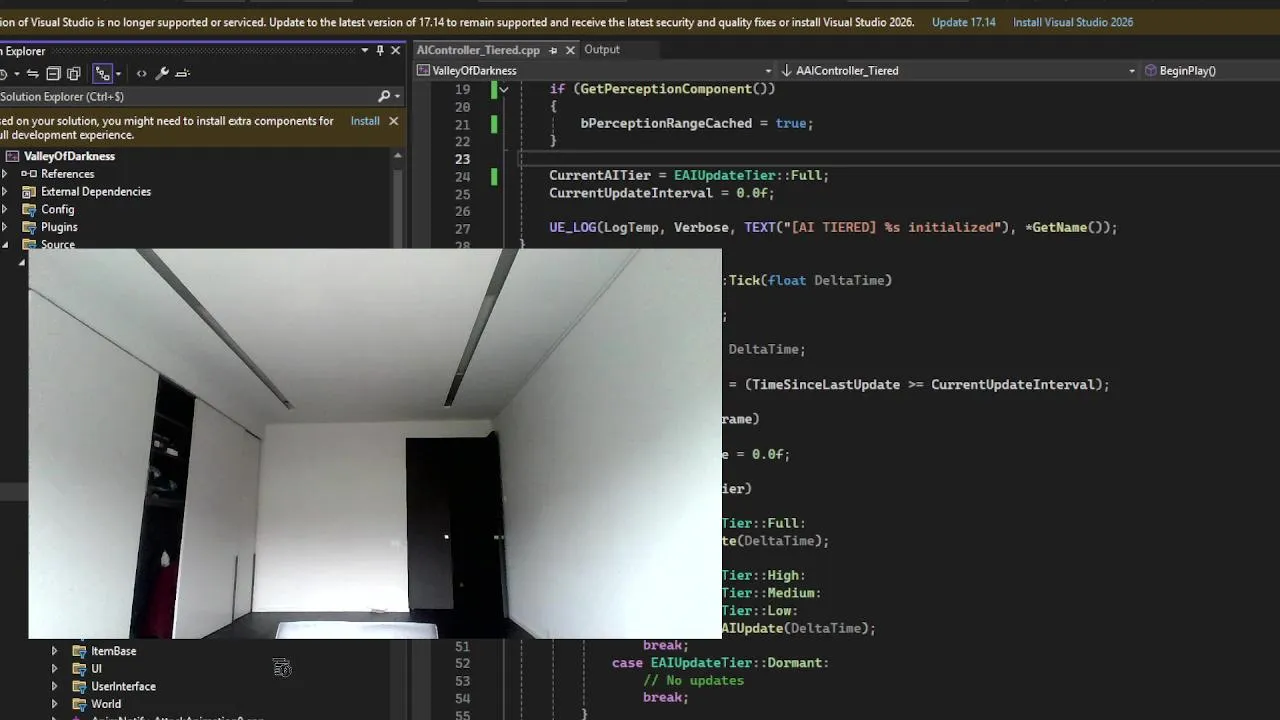Click the References icon in tree
The height and width of the screenshot is (720, 1280).
click(x=29, y=174)
